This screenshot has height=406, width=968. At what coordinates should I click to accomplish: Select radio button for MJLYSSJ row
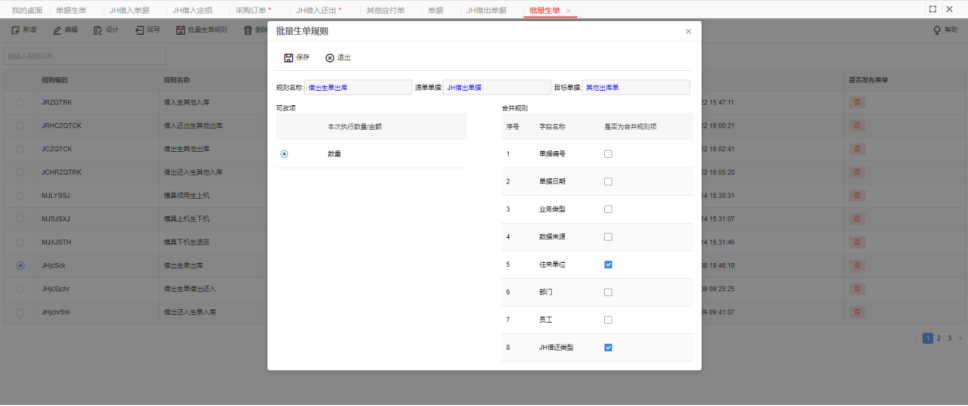(x=20, y=195)
